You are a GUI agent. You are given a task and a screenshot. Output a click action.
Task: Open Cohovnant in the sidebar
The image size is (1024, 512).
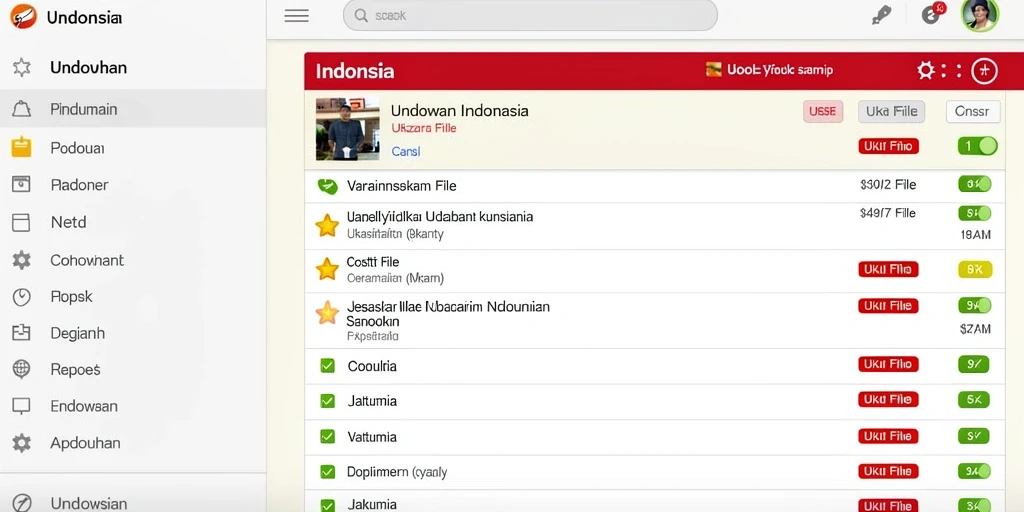(x=87, y=260)
